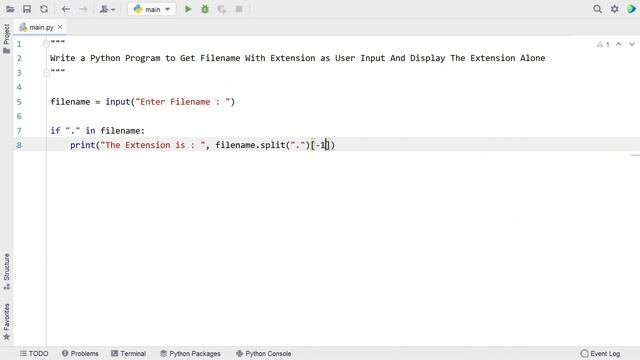
Task: Open the Python Packages tool window
Action: (190, 353)
